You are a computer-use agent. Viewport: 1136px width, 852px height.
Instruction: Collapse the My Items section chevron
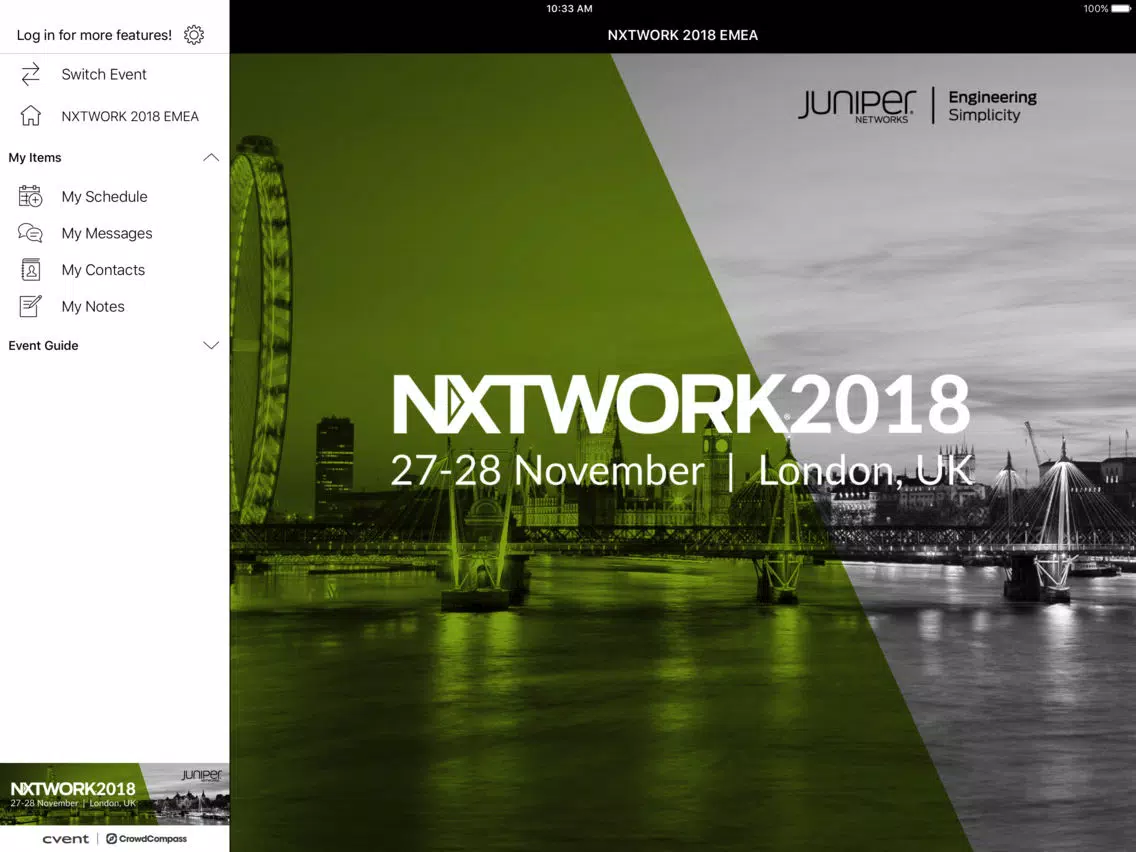point(211,157)
